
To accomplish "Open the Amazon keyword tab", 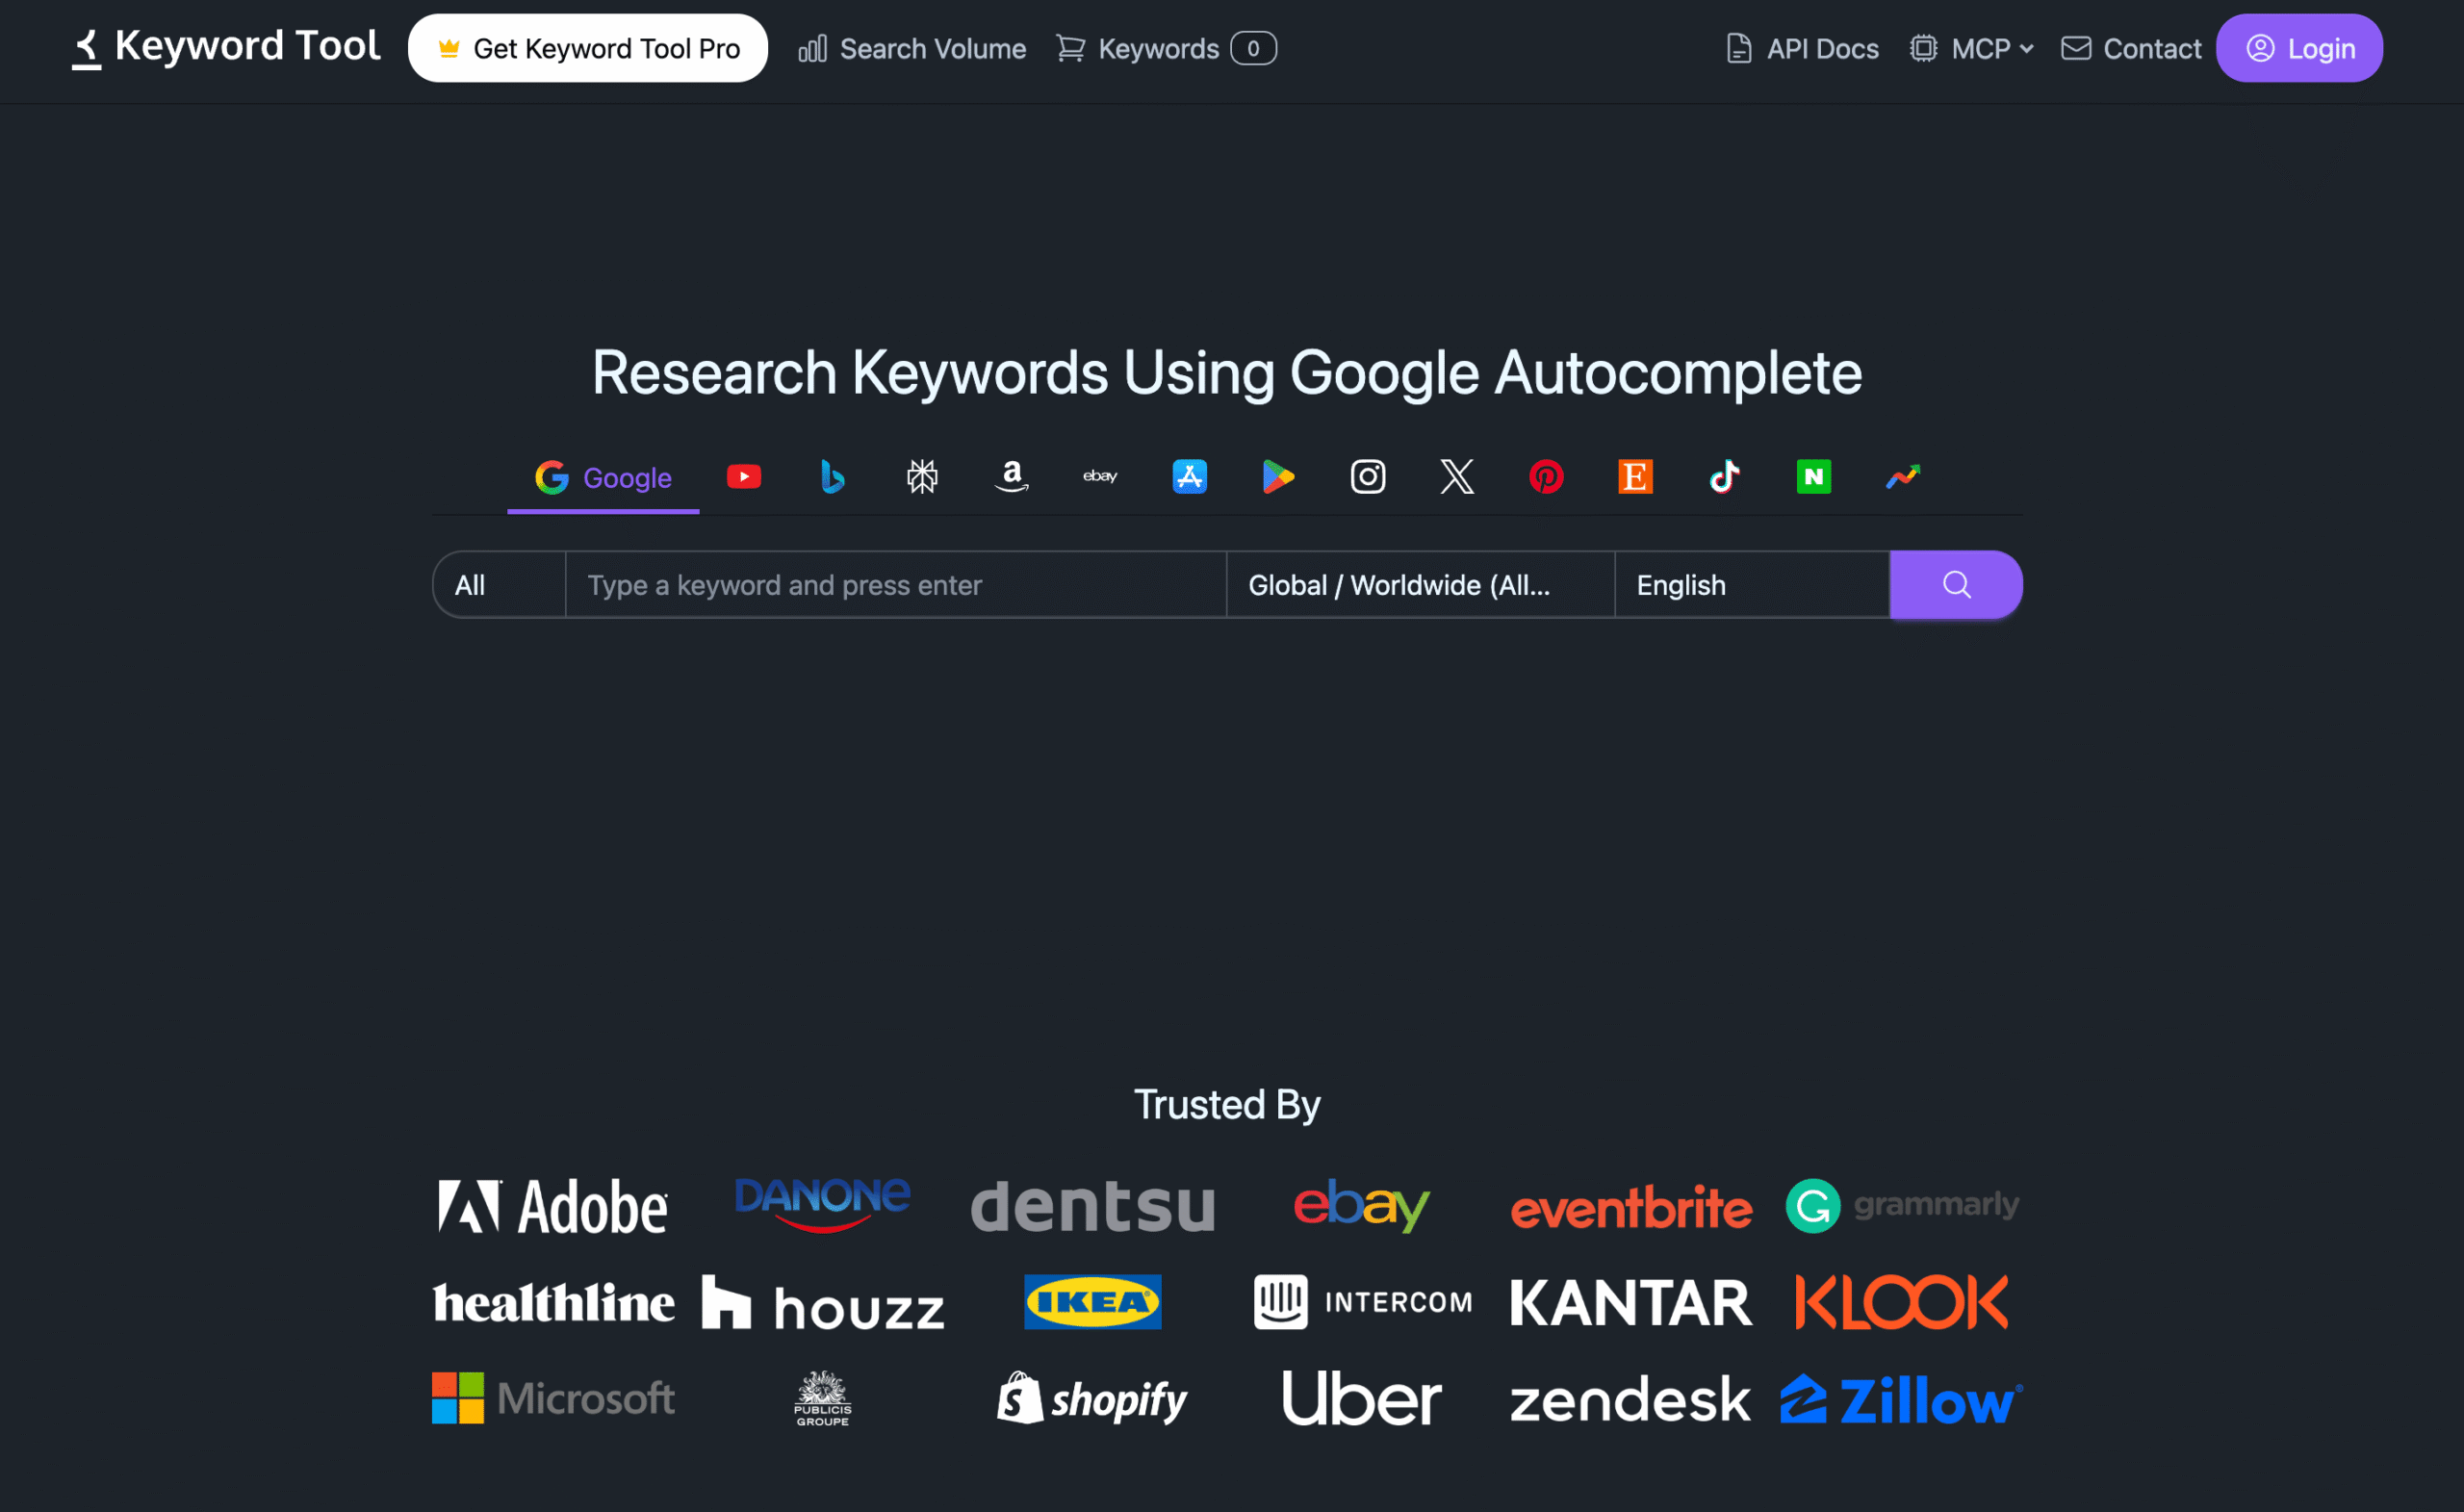I will 1011,477.
